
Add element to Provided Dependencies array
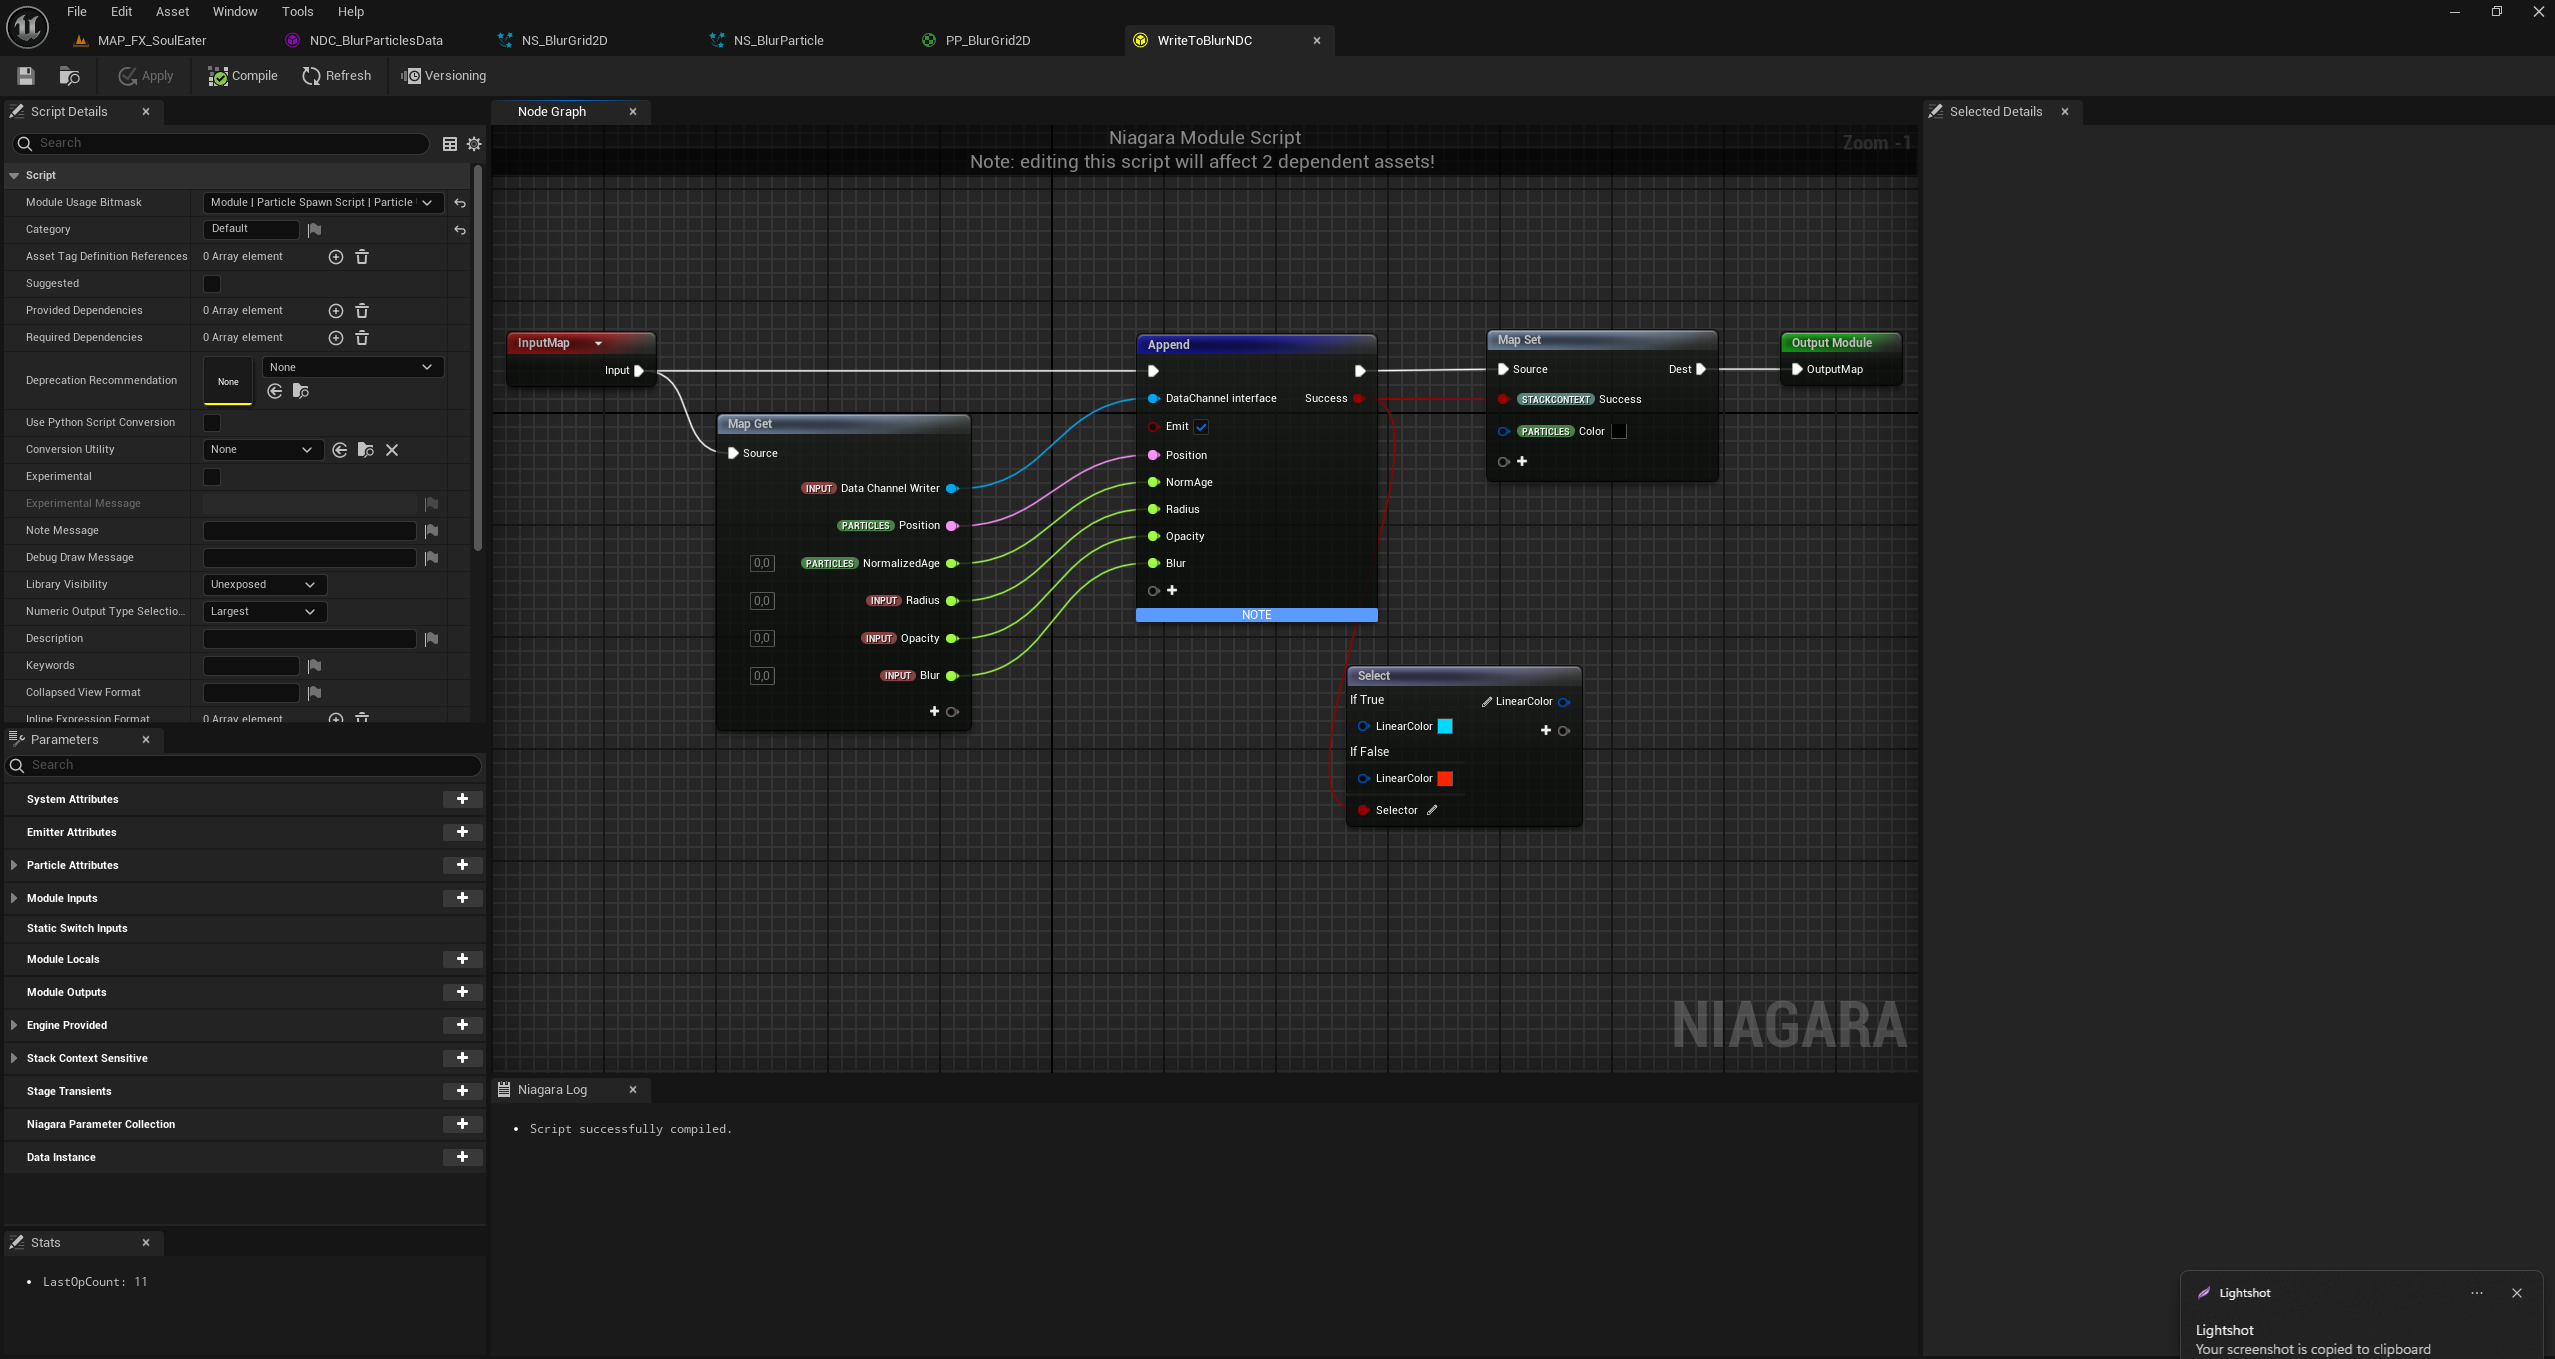pos(336,311)
